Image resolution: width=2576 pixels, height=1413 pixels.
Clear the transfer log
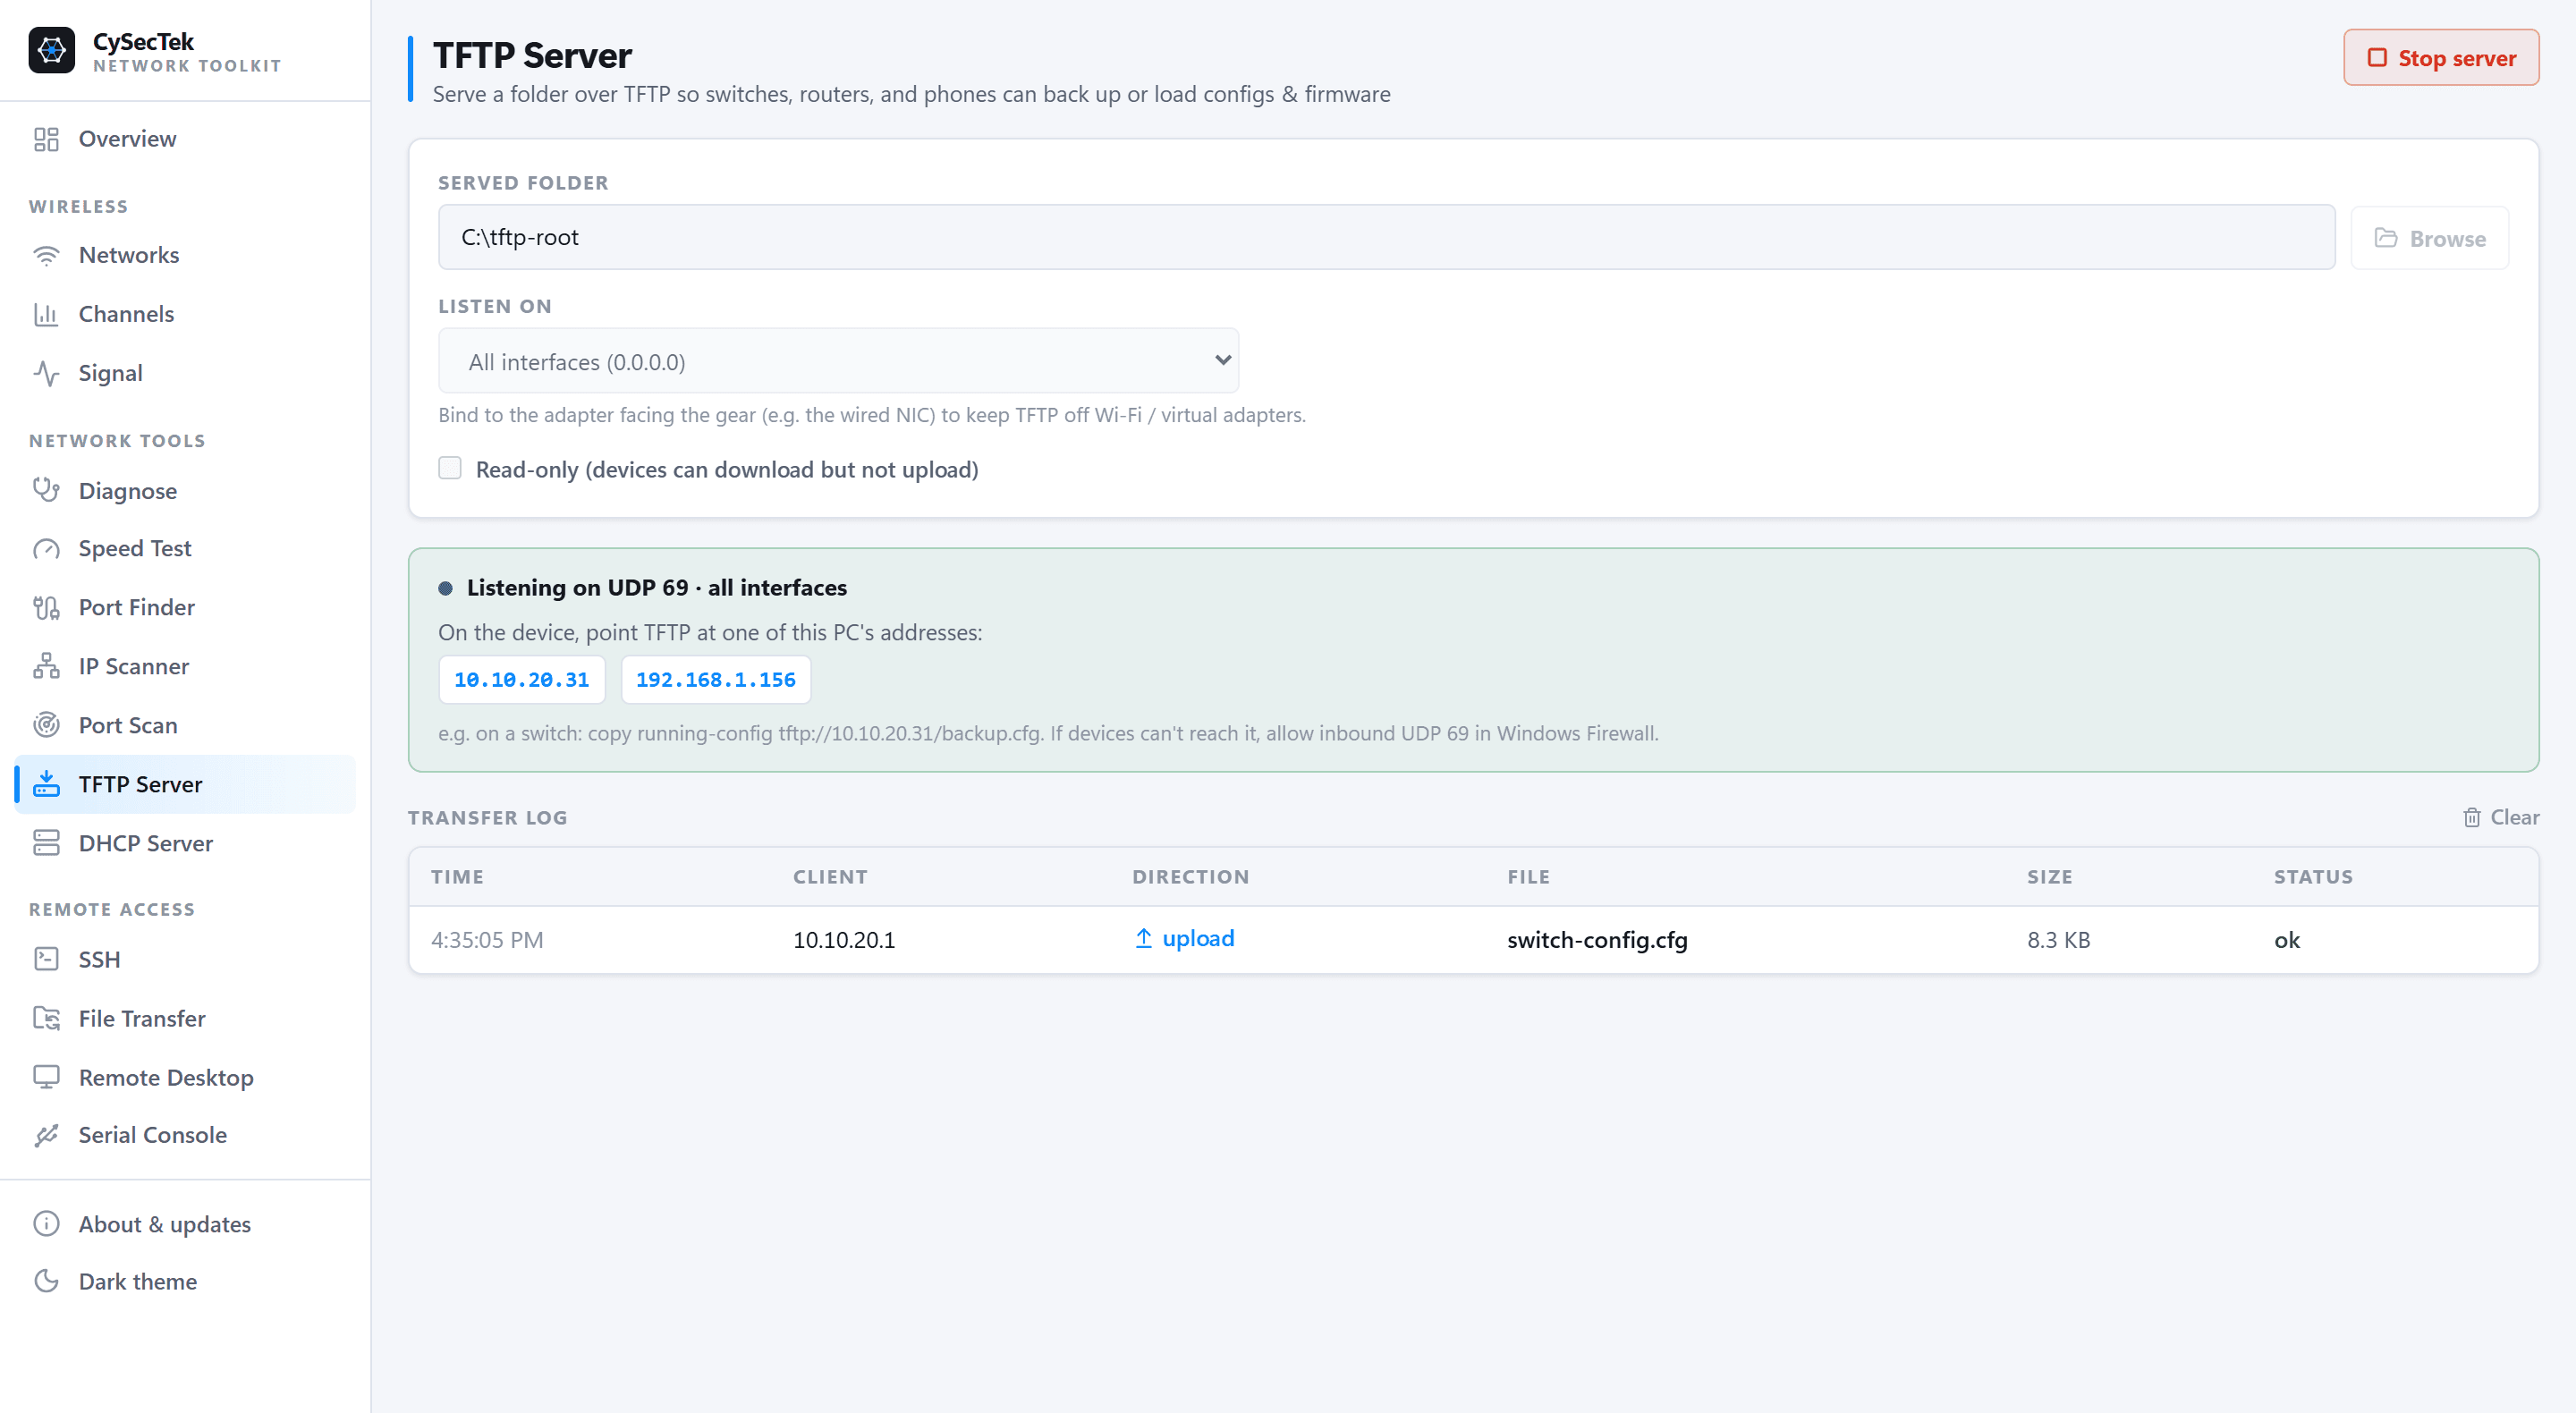(2500, 818)
